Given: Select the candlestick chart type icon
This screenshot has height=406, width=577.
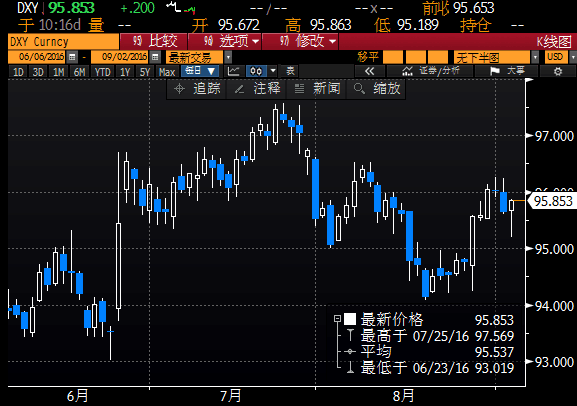Looking at the screenshot, I should 256,71.
